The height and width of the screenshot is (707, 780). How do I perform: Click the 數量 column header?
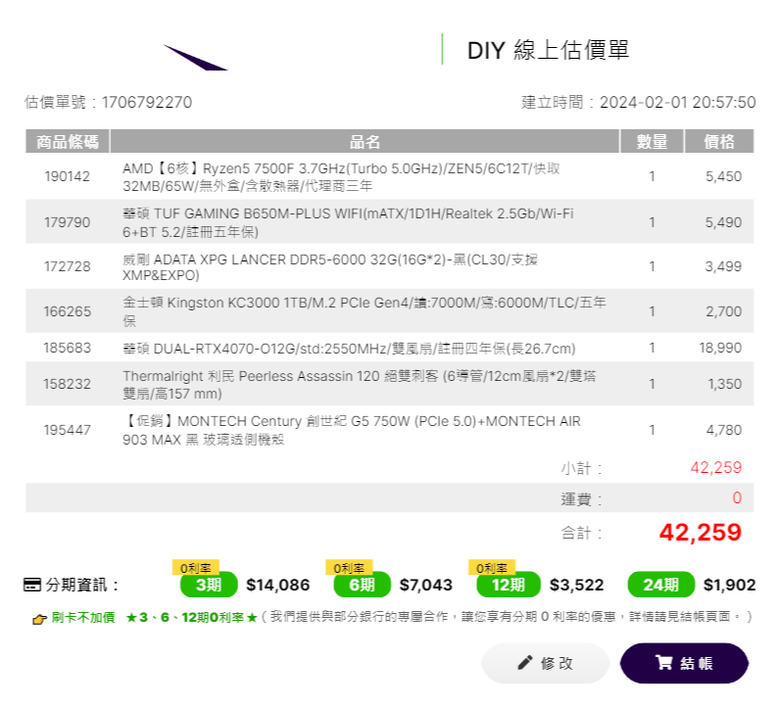pyautogui.click(x=652, y=141)
